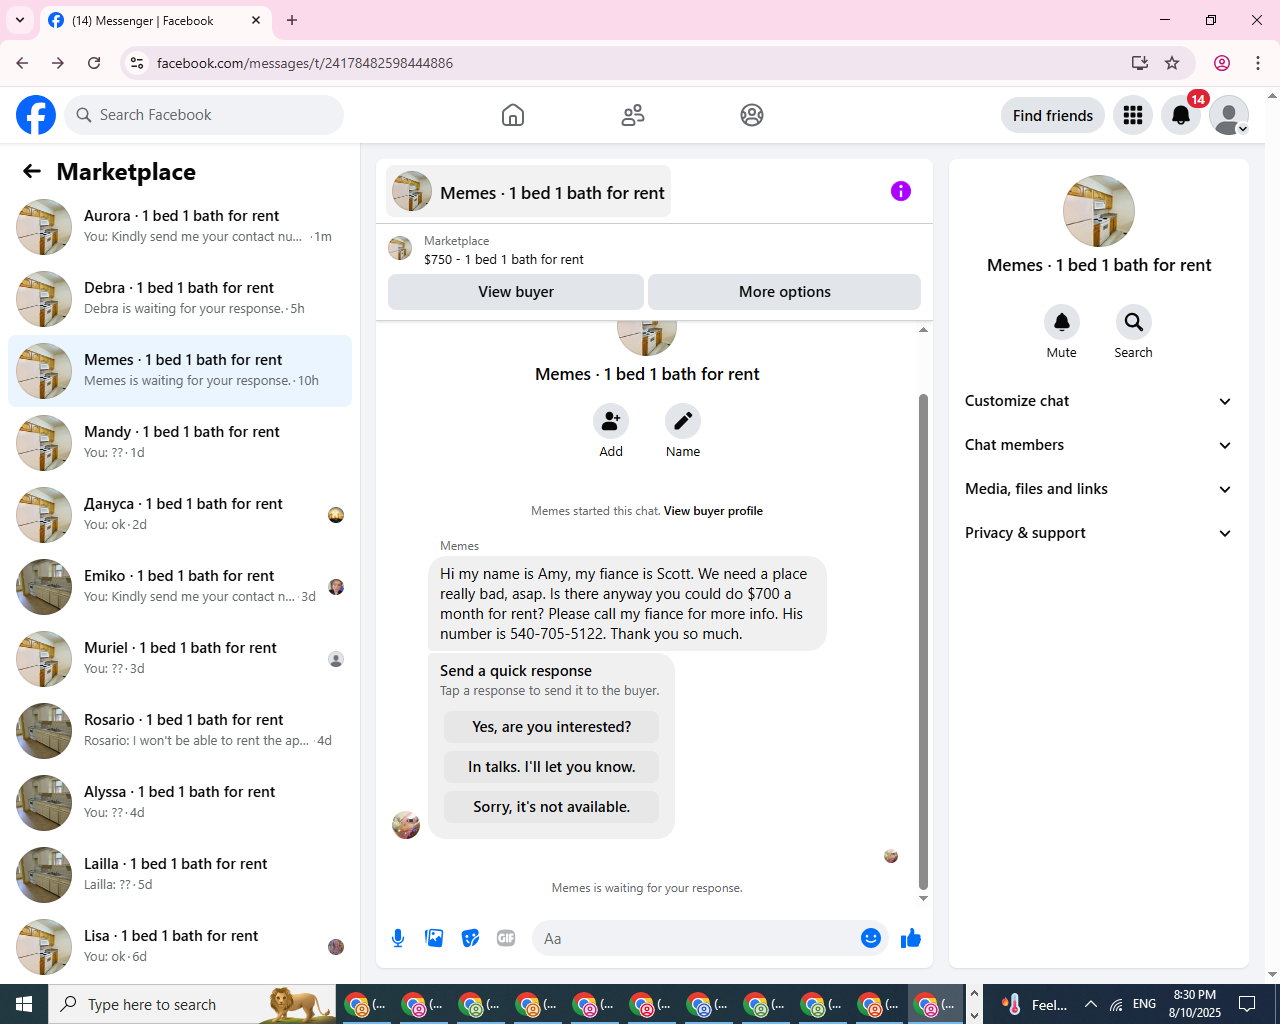Show hidden system tray icons
This screenshot has height=1024, width=1280.
[1091, 1004]
